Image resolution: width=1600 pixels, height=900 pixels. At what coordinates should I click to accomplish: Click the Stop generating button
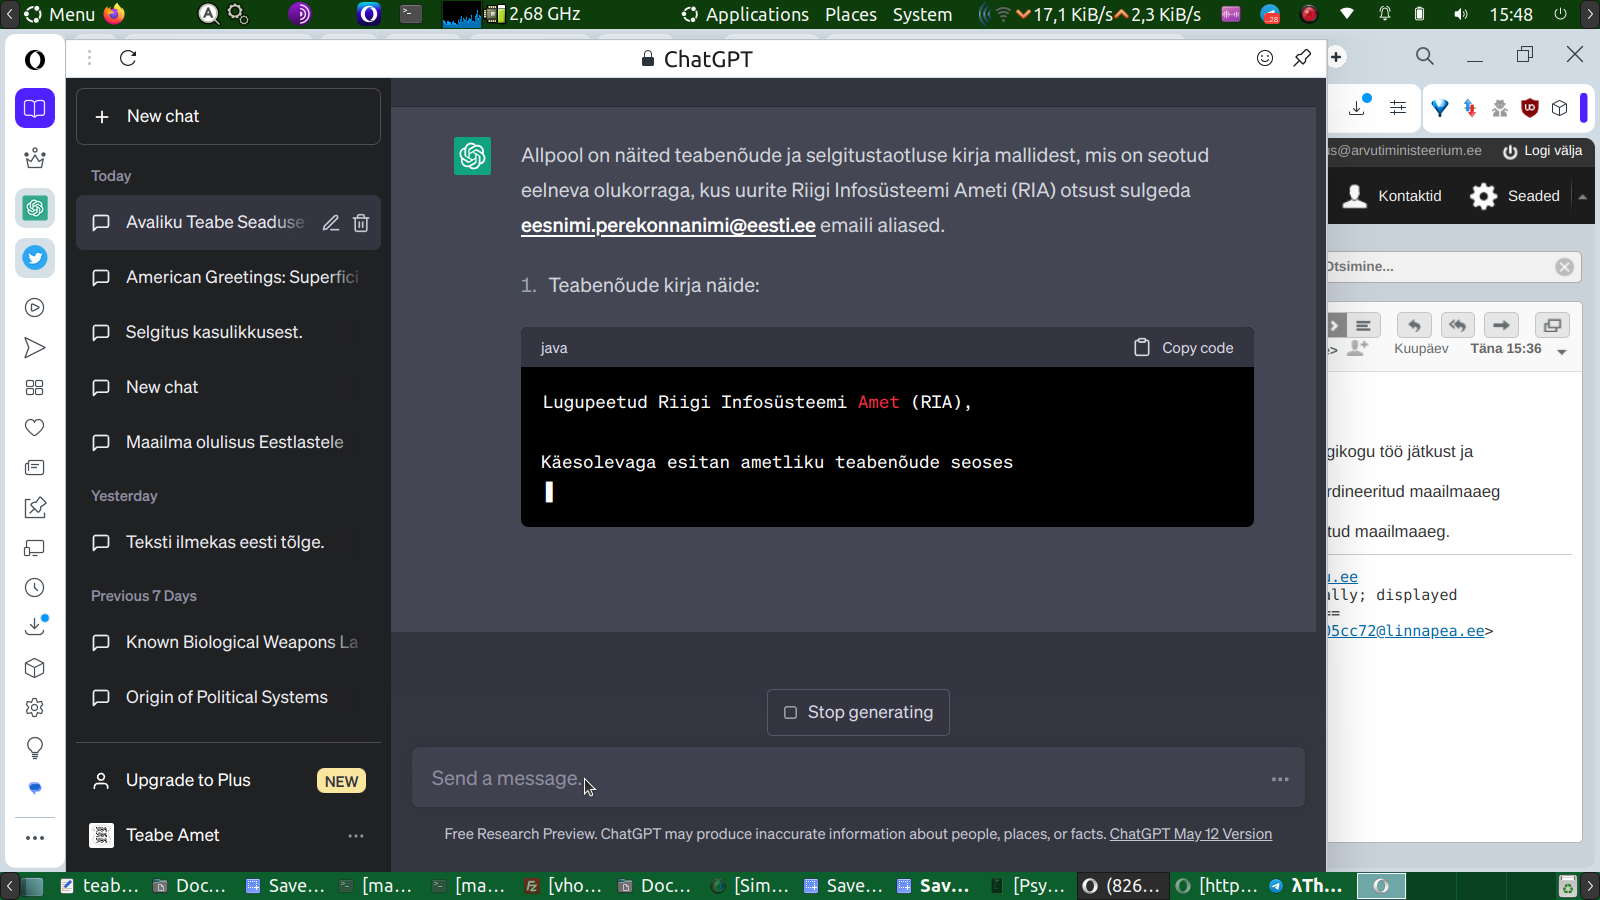pyautogui.click(x=858, y=712)
